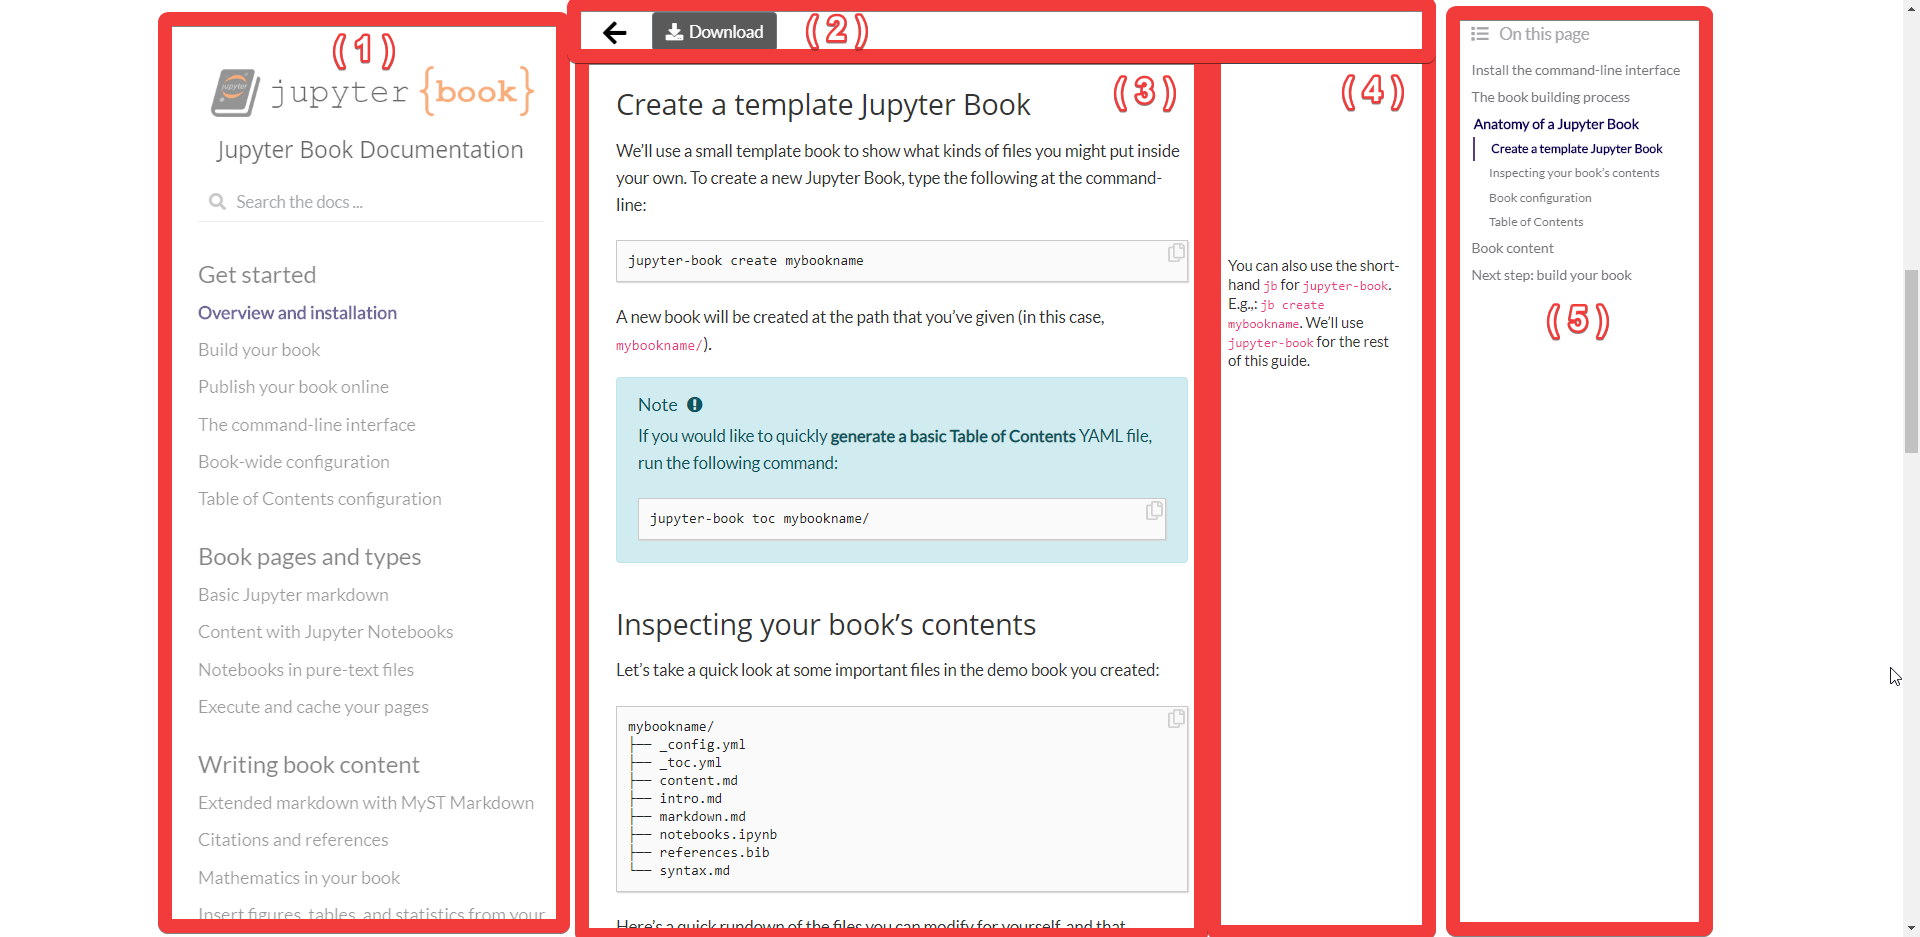Copy the mybookname/ file tree block

pyautogui.click(x=1176, y=719)
